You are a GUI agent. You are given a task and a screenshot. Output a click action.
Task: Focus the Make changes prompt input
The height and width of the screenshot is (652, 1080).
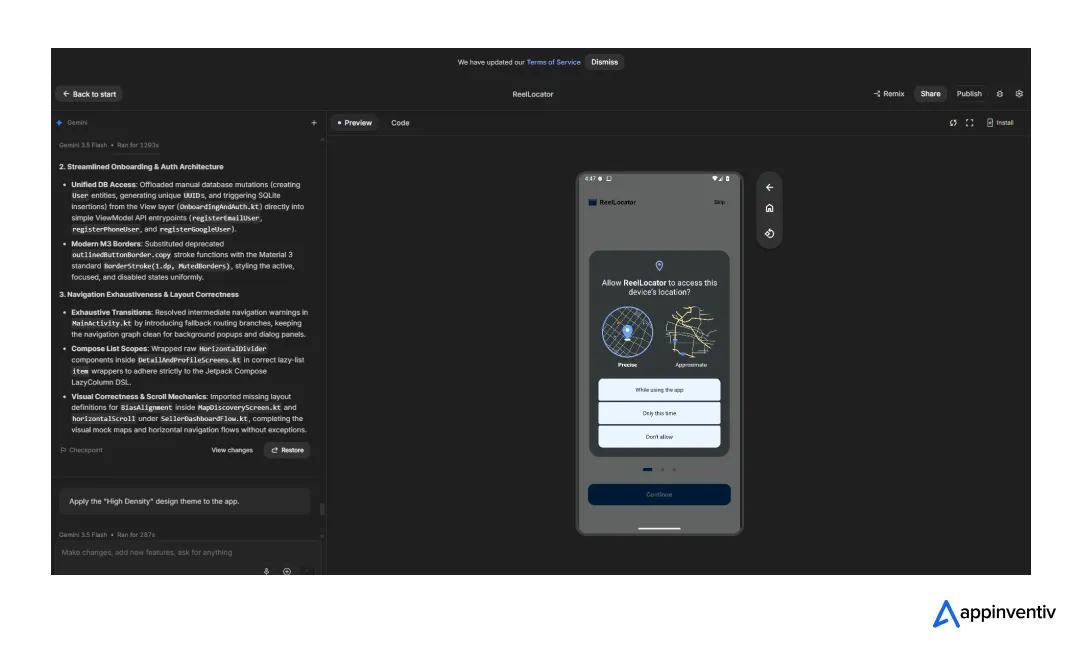pyautogui.click(x=186, y=553)
